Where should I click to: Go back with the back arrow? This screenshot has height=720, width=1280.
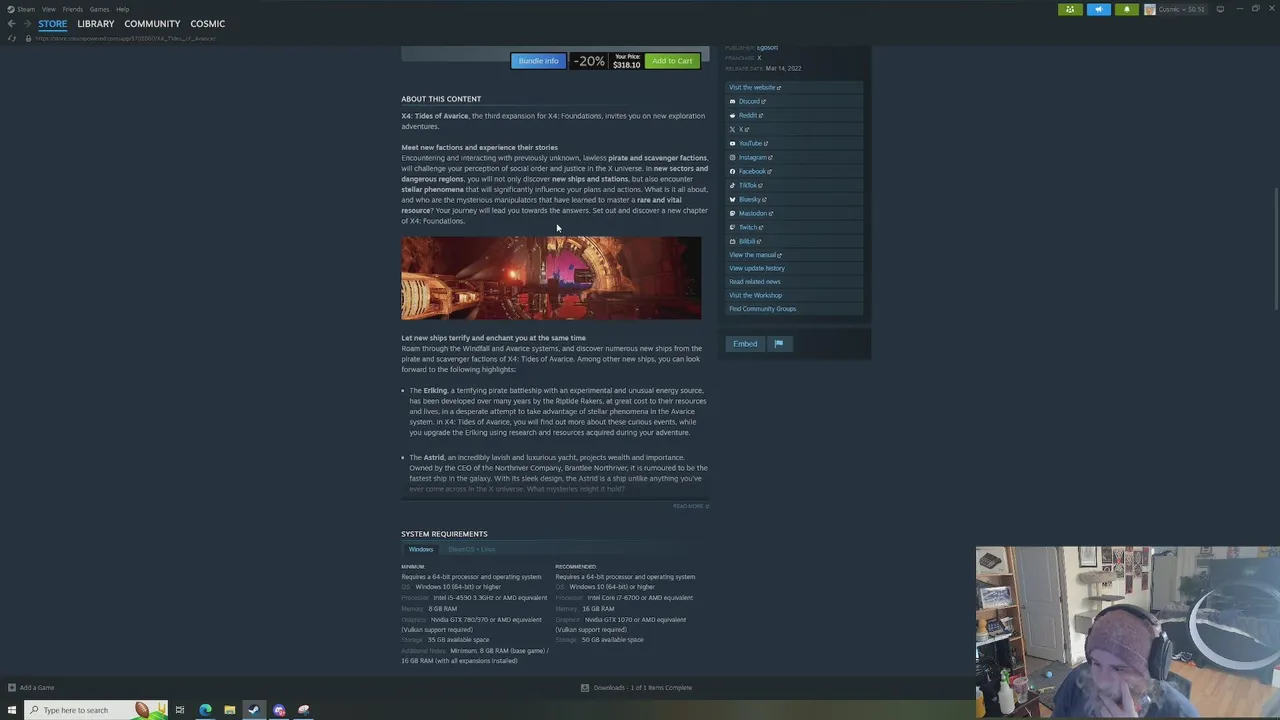[x=11, y=24]
